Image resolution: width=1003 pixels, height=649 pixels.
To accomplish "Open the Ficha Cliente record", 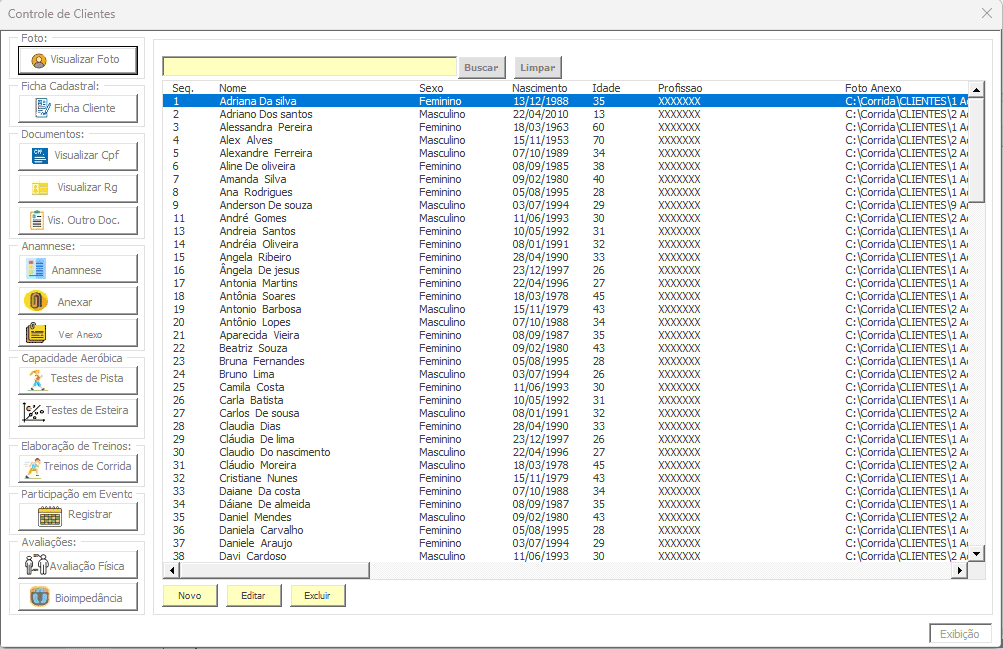I will pyautogui.click(x=77, y=108).
